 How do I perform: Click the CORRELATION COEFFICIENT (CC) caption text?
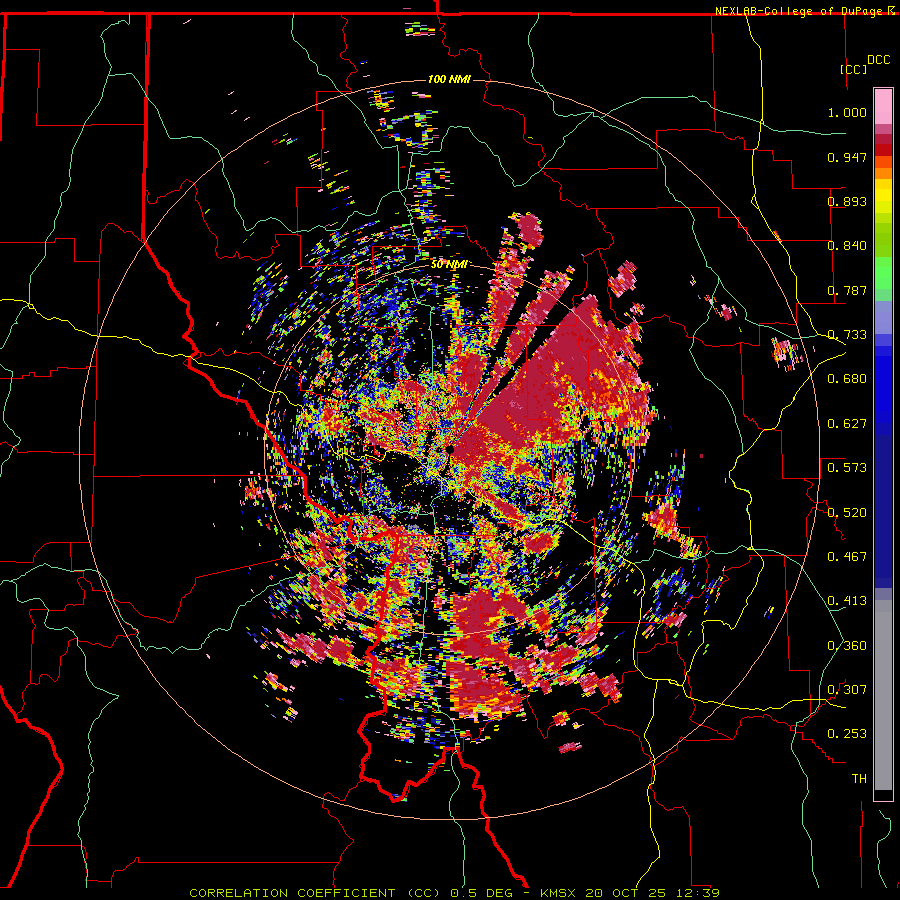[x=315, y=893]
